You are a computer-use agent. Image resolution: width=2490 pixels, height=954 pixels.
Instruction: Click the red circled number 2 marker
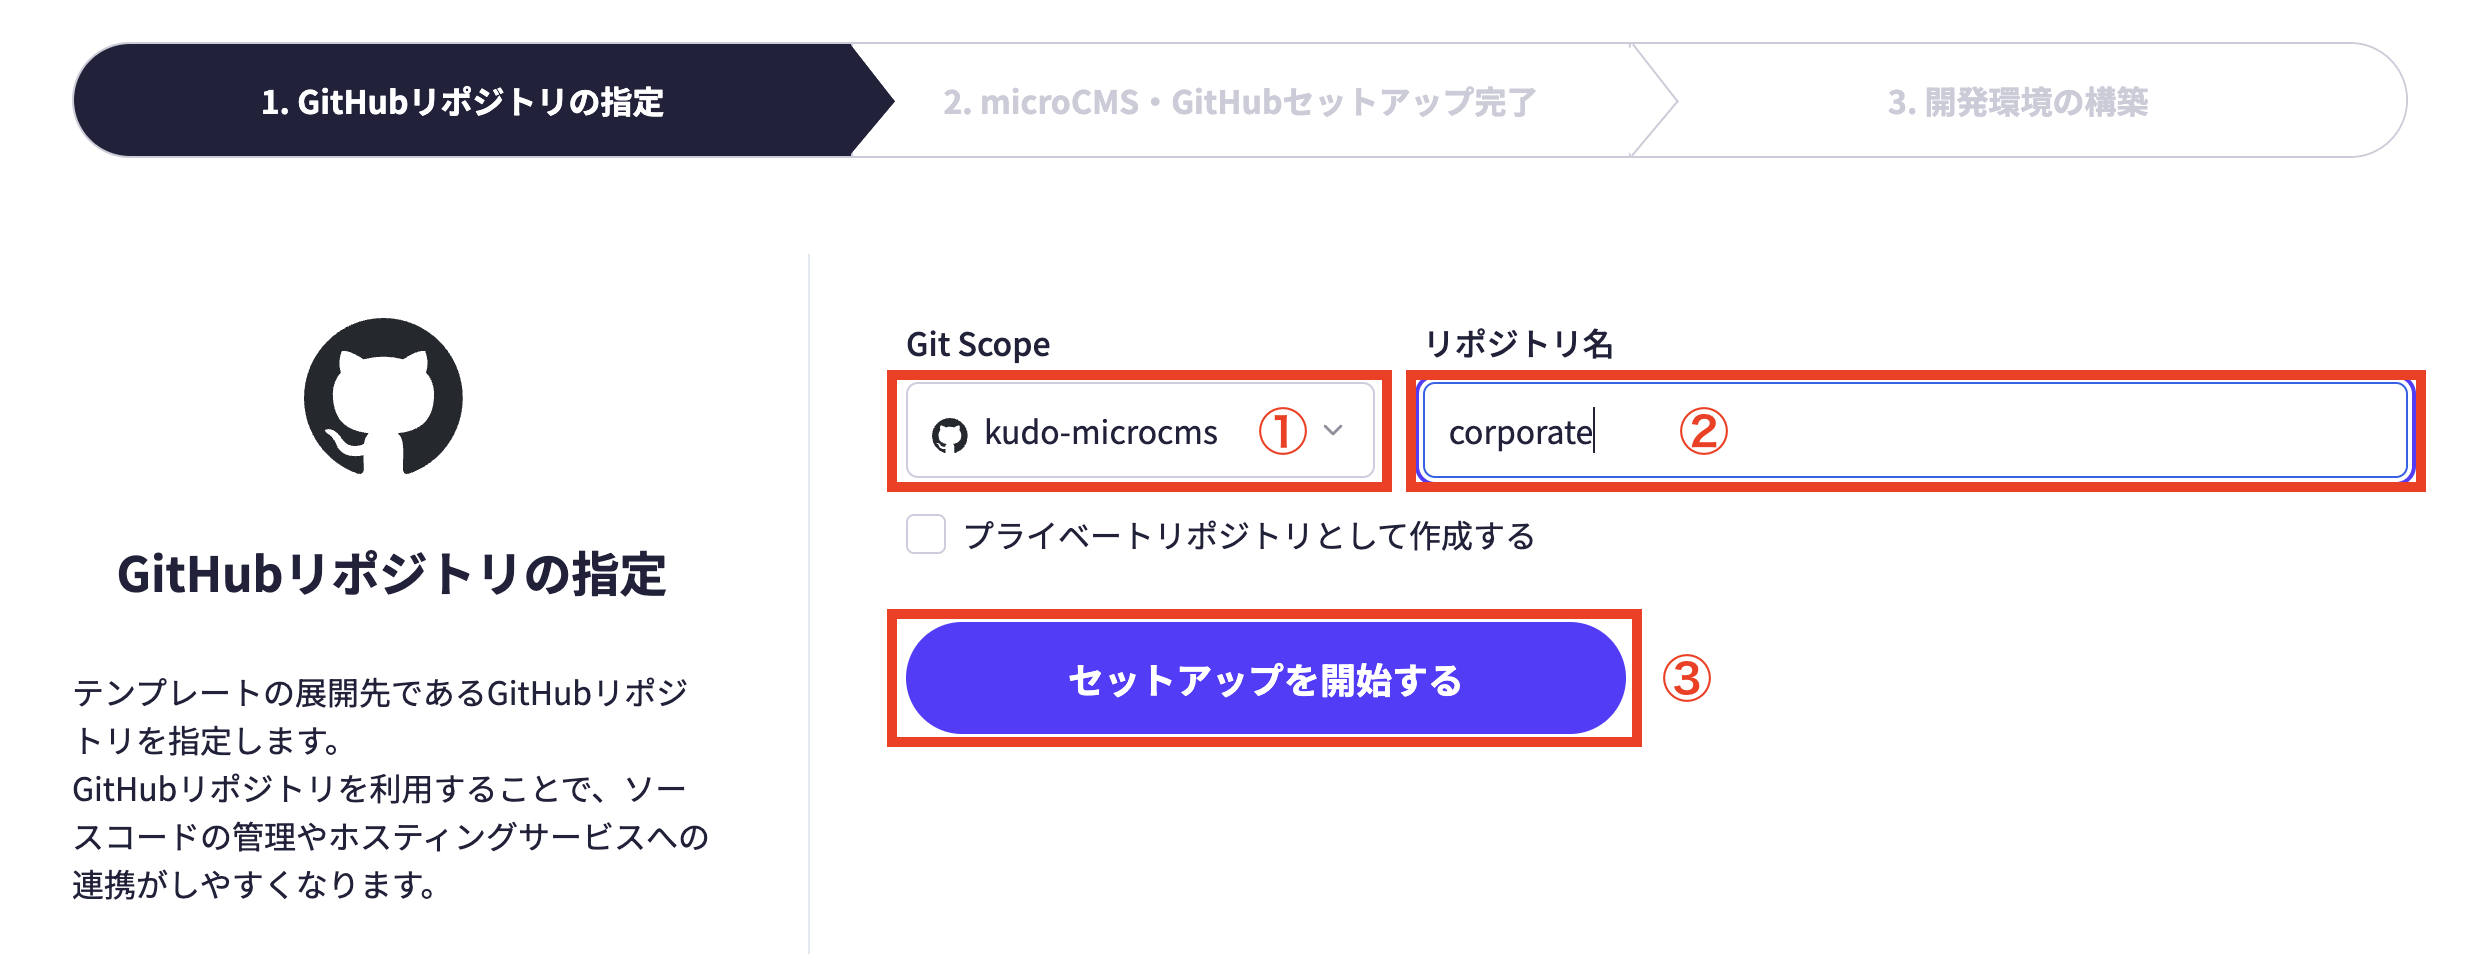1703,431
